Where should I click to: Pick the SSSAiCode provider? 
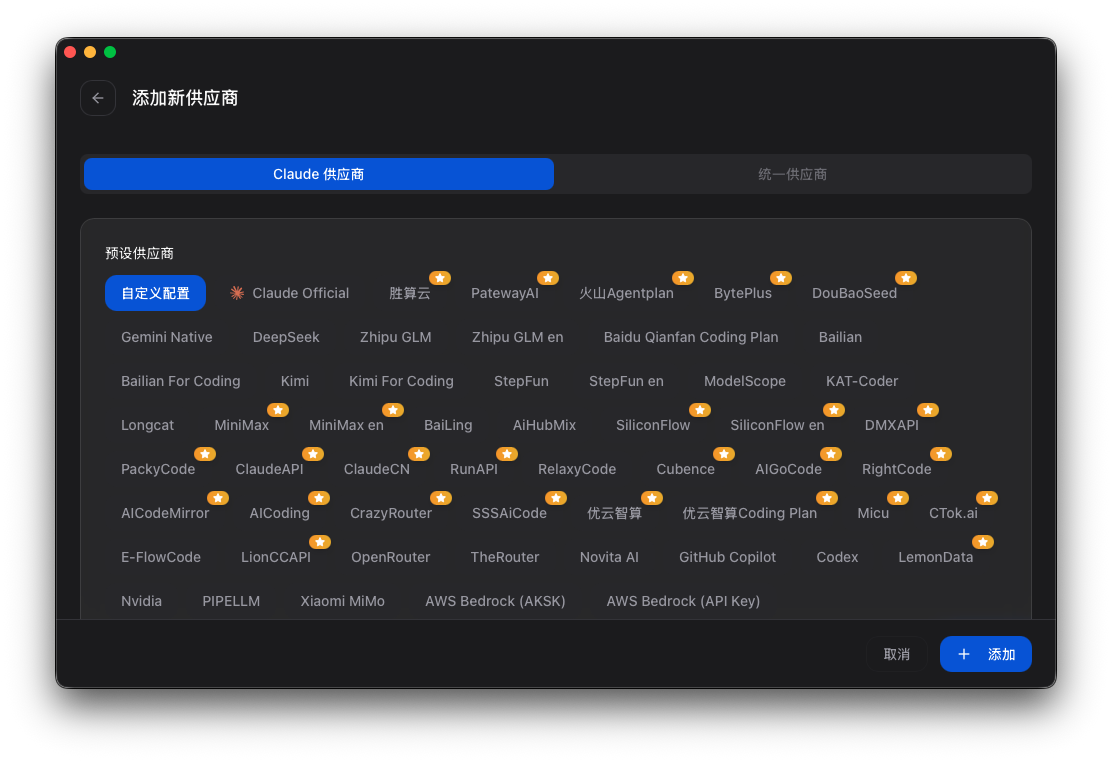tap(509, 513)
